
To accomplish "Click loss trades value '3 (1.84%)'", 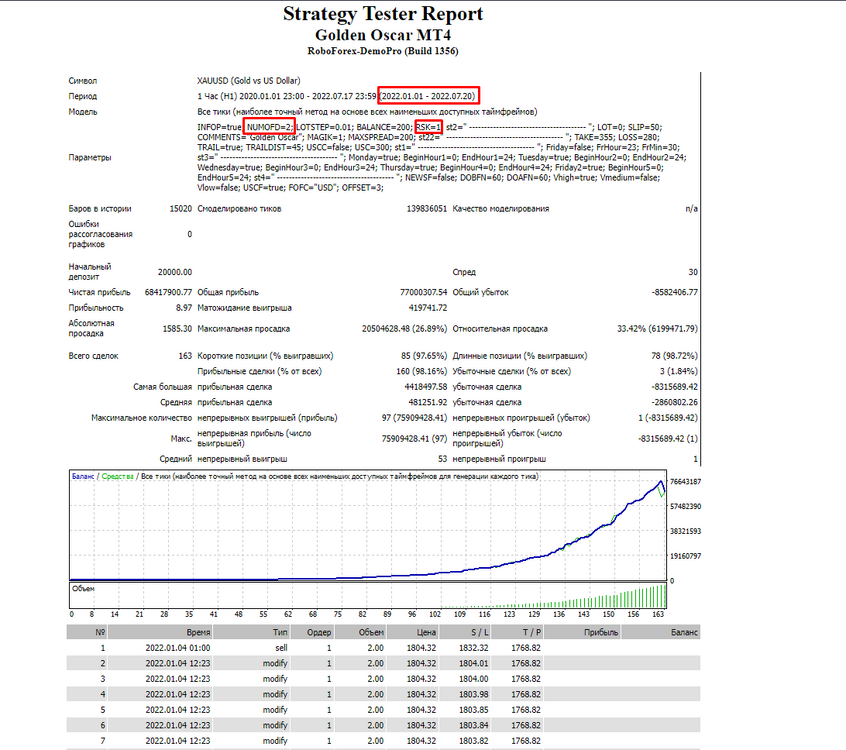I will point(679,371).
